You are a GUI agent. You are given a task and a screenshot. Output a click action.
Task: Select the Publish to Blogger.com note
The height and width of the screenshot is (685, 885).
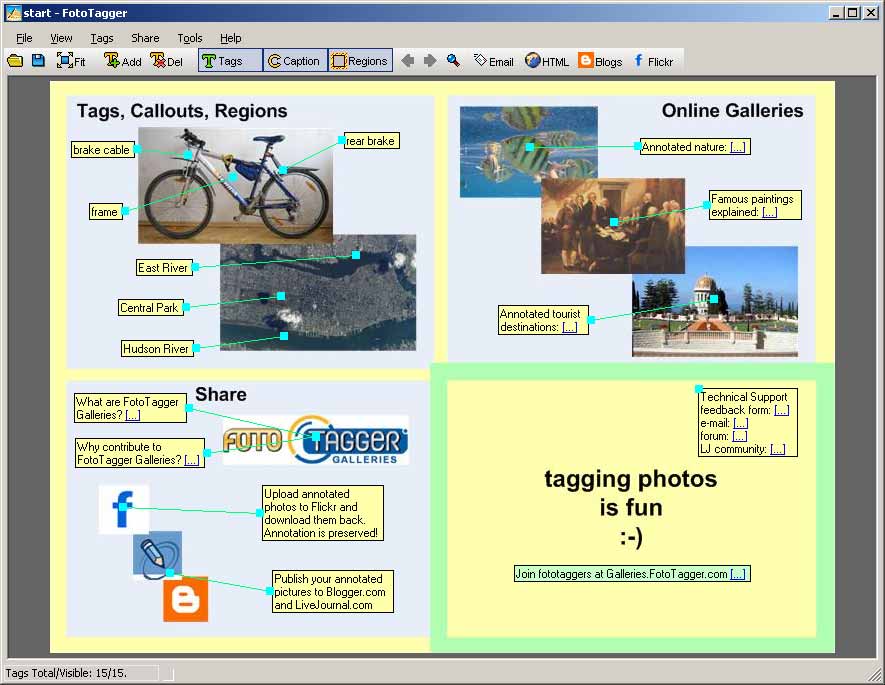(332, 591)
